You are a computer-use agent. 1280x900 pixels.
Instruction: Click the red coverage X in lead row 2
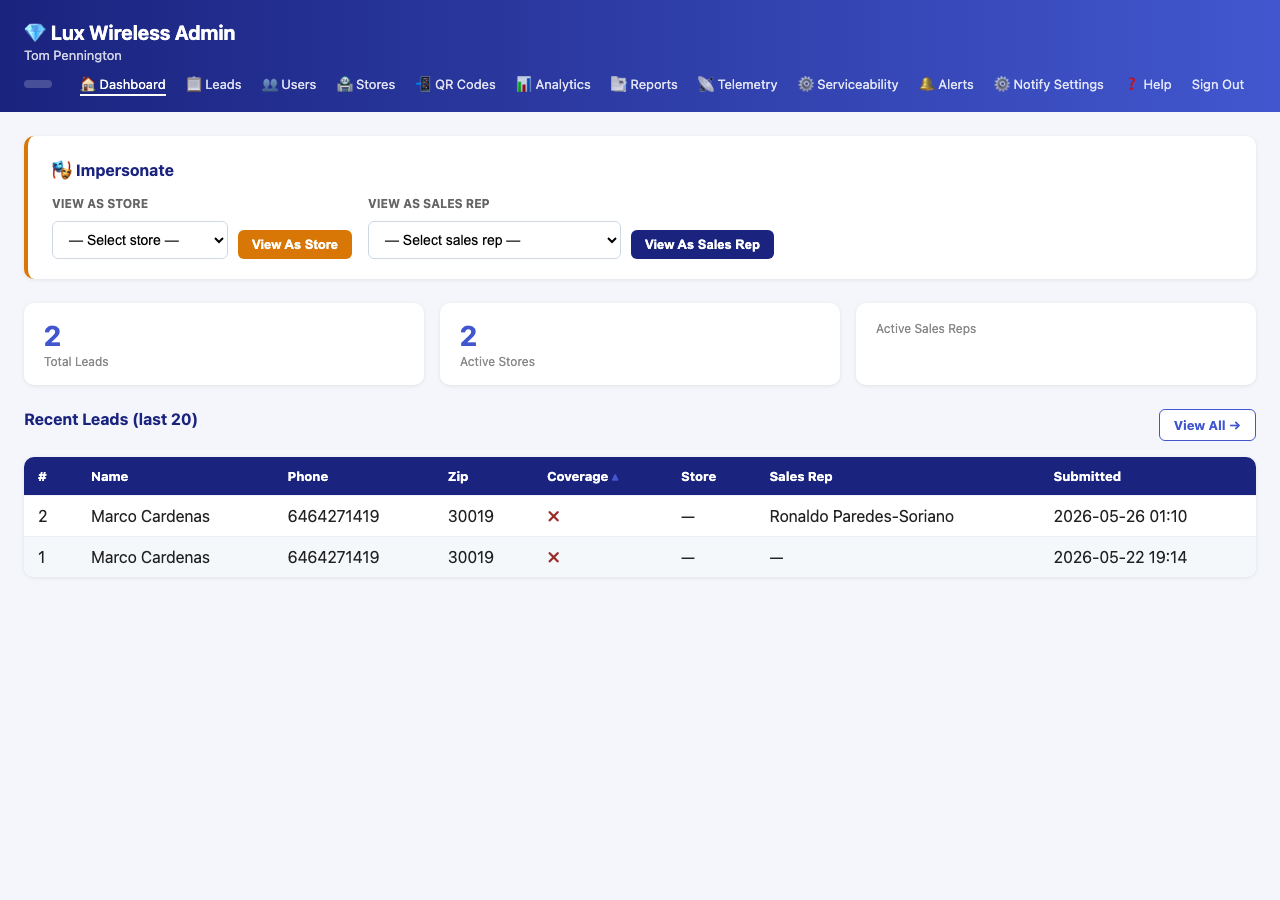(x=554, y=517)
